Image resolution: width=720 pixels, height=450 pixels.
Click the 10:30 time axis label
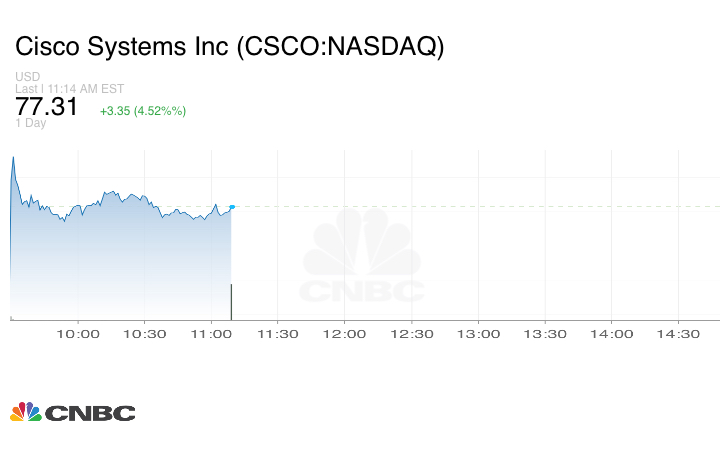click(x=145, y=334)
